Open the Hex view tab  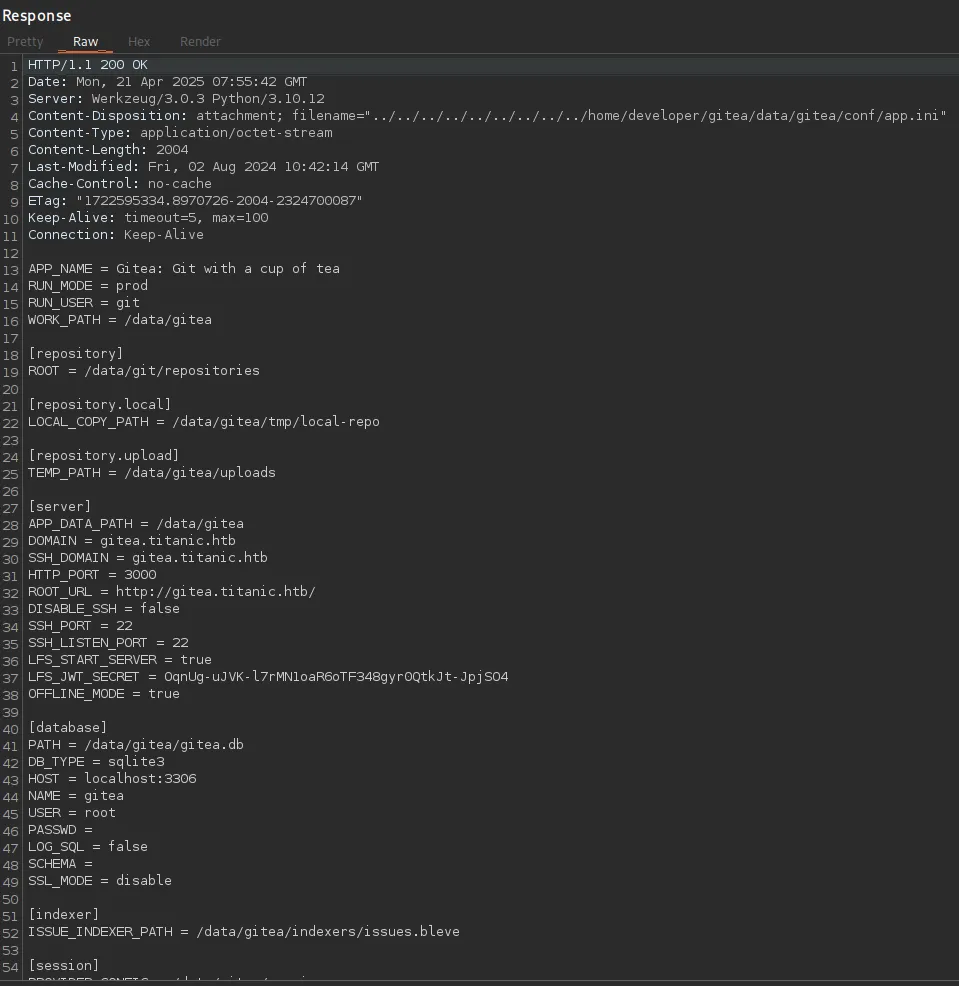(x=139, y=42)
